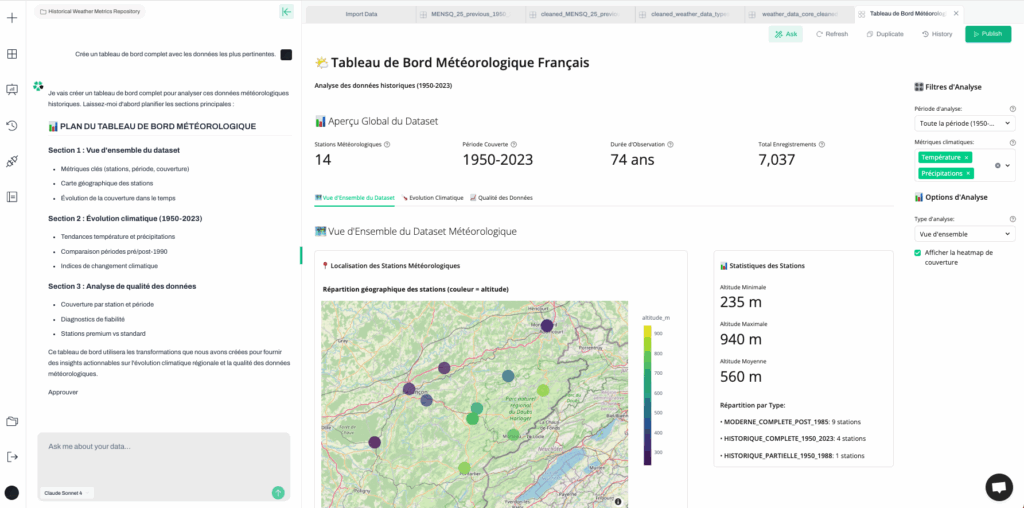This screenshot has height=508, width=1024.
Task: Click the logout icon in left sidebar
Action: 12,456
